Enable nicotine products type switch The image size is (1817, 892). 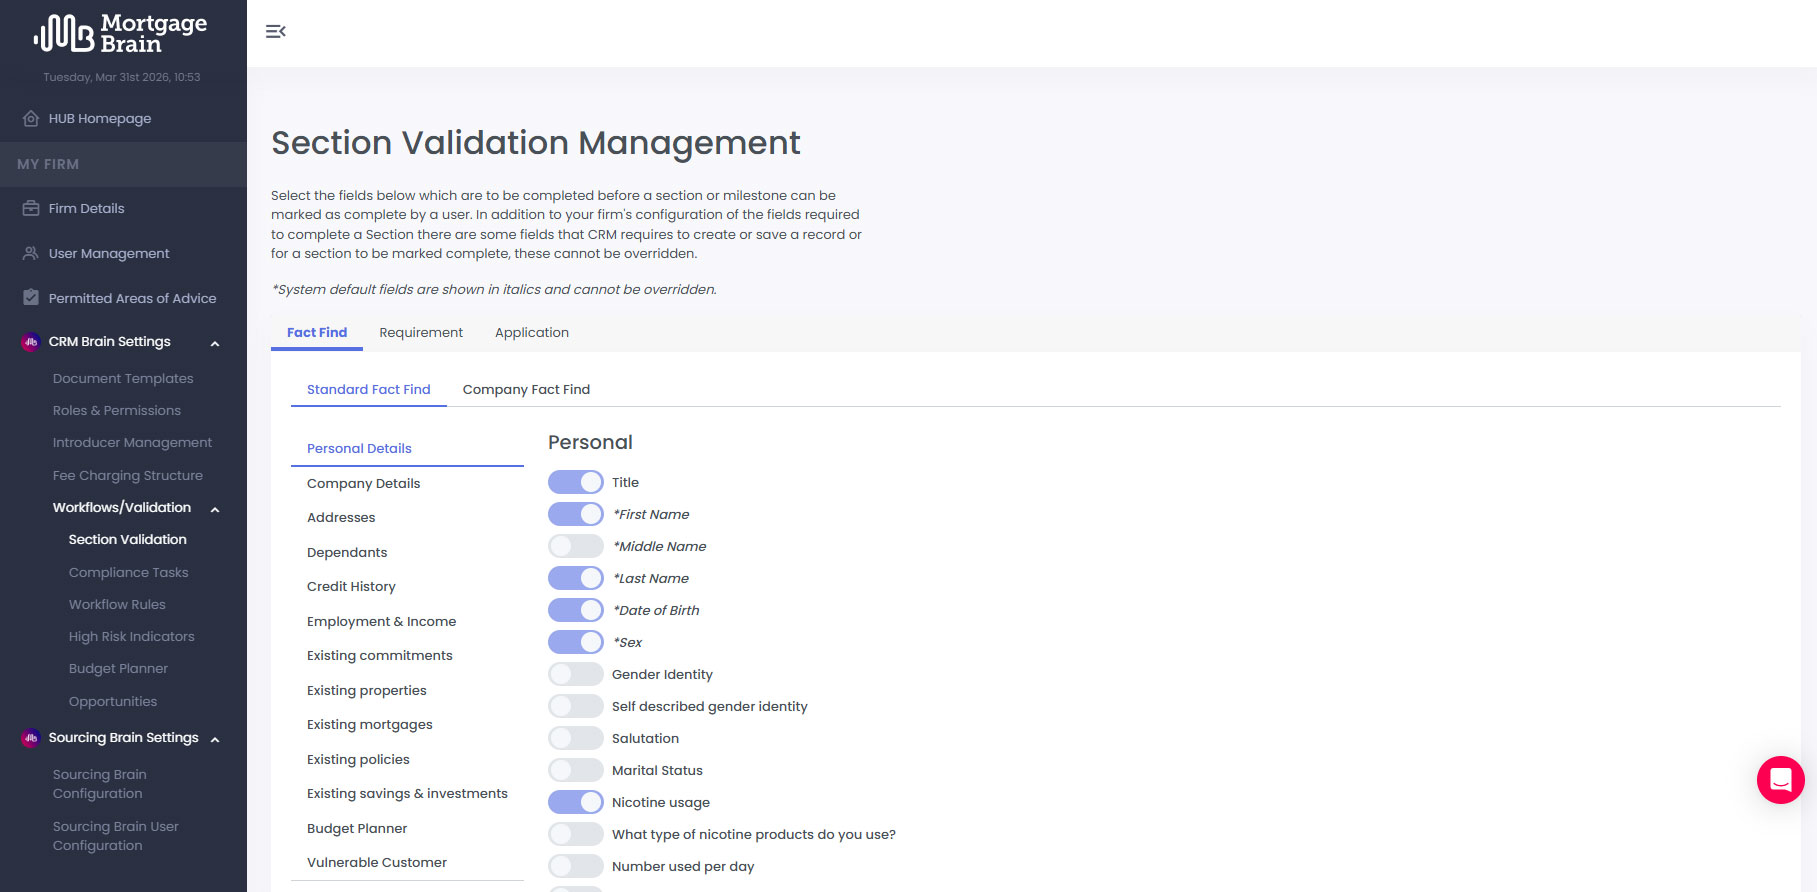pos(576,834)
